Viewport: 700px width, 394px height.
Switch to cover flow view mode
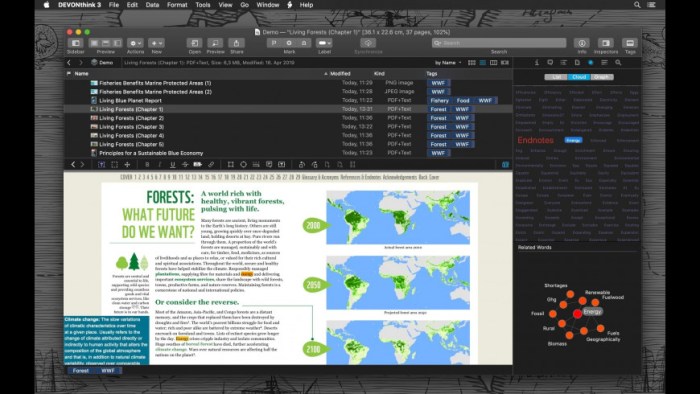click(504, 62)
